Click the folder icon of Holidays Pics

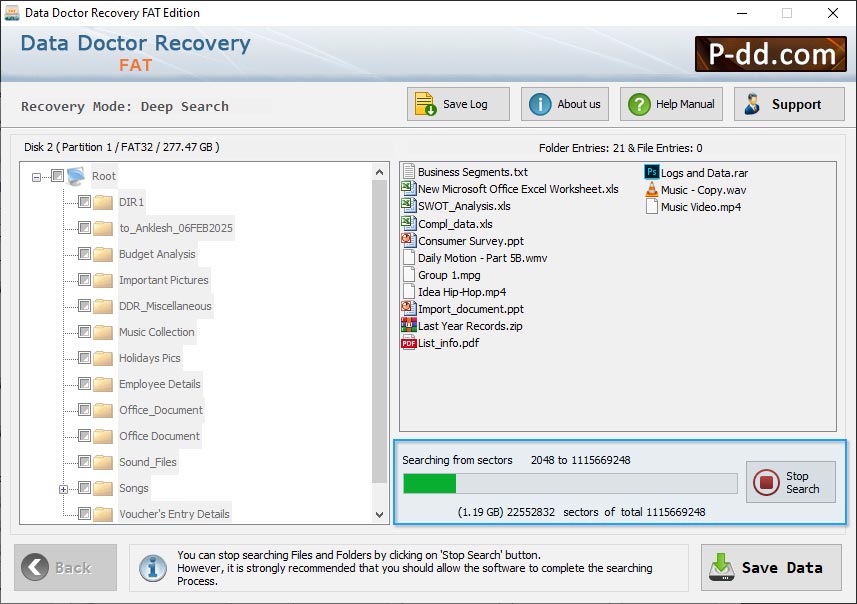pyautogui.click(x=103, y=358)
